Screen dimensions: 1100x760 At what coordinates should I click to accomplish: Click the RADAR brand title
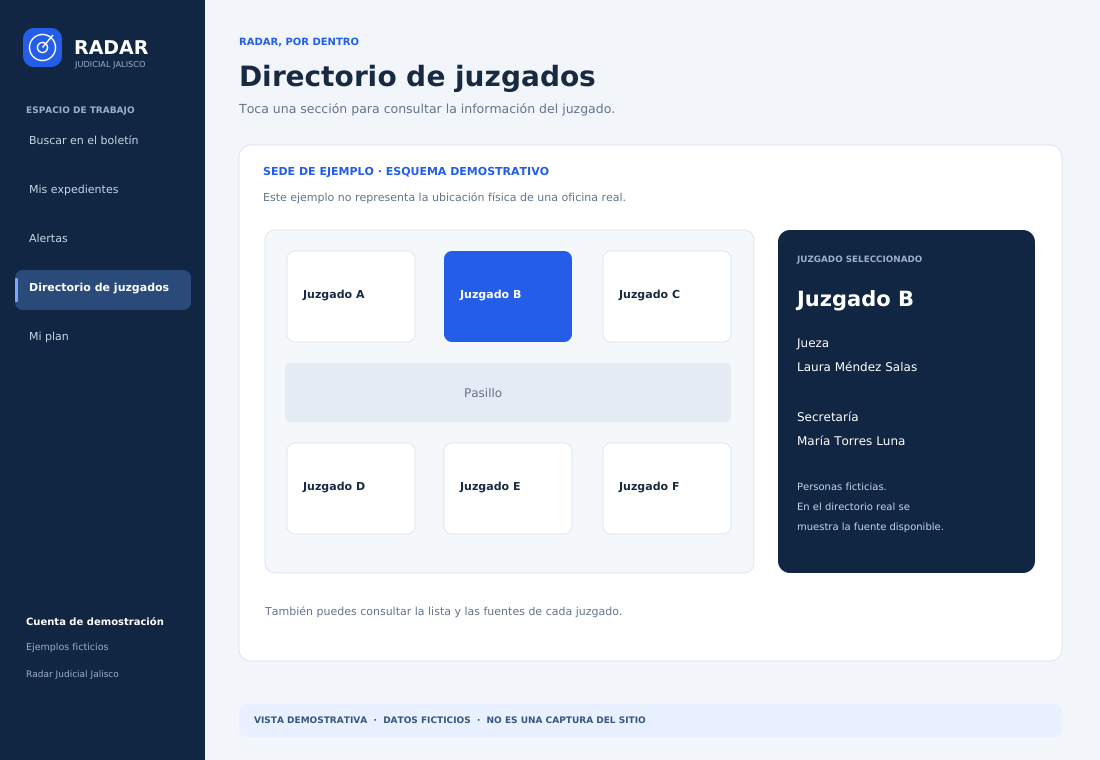pos(111,47)
